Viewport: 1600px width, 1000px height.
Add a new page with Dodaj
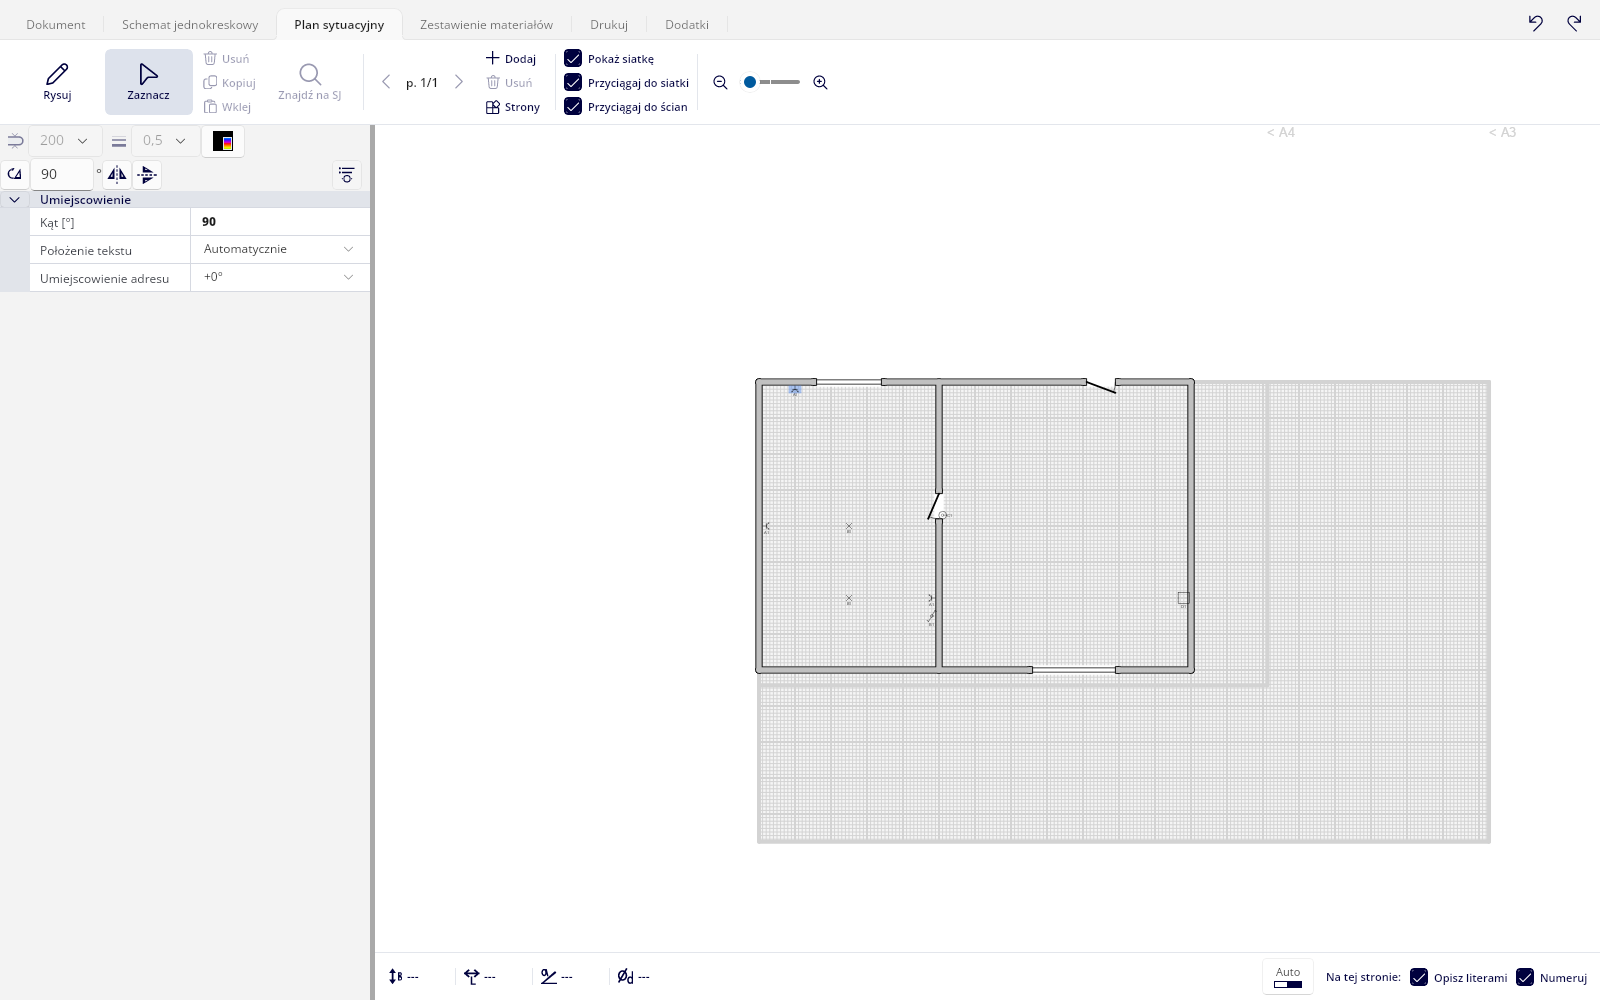[x=511, y=59]
